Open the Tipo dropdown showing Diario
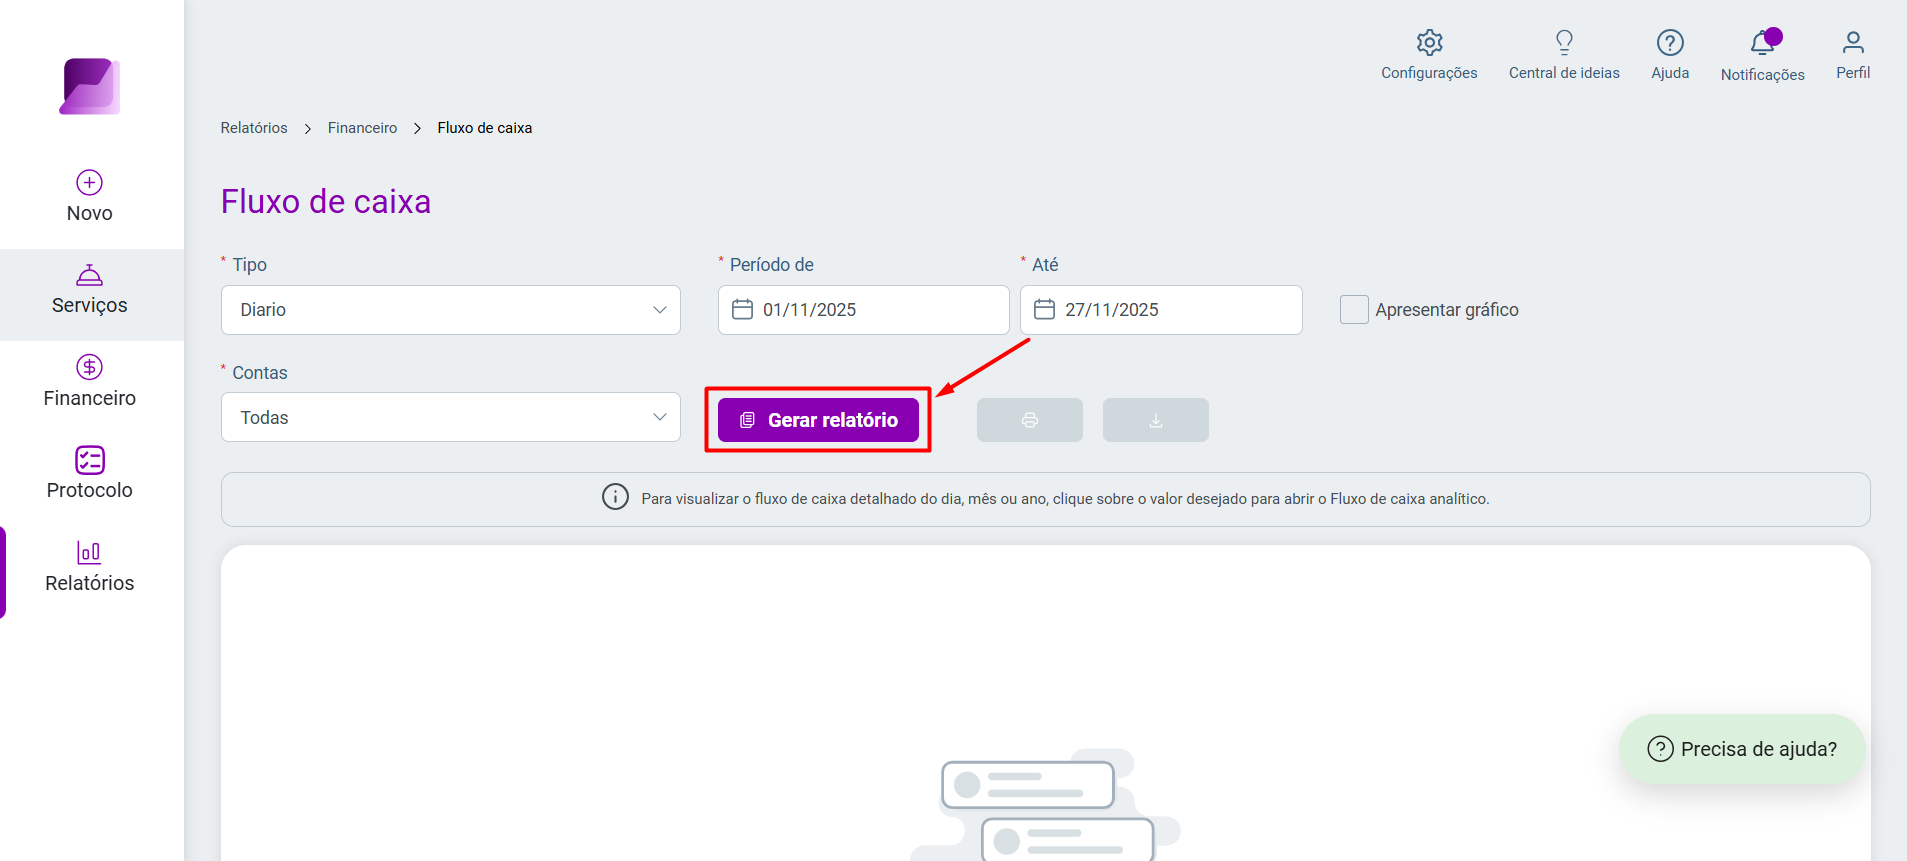 (x=451, y=310)
